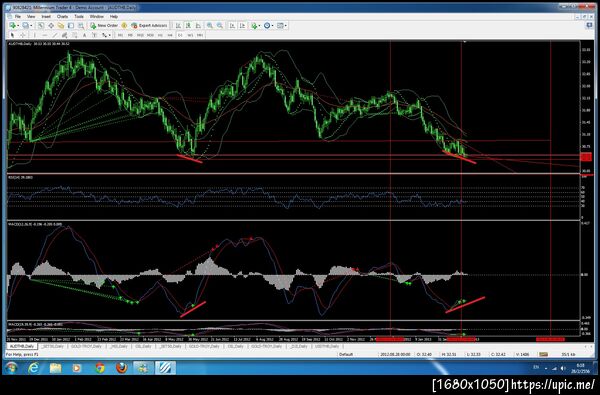Switch chart to Line Chart icon
The width and height of the screenshot is (600, 395).
point(198,26)
